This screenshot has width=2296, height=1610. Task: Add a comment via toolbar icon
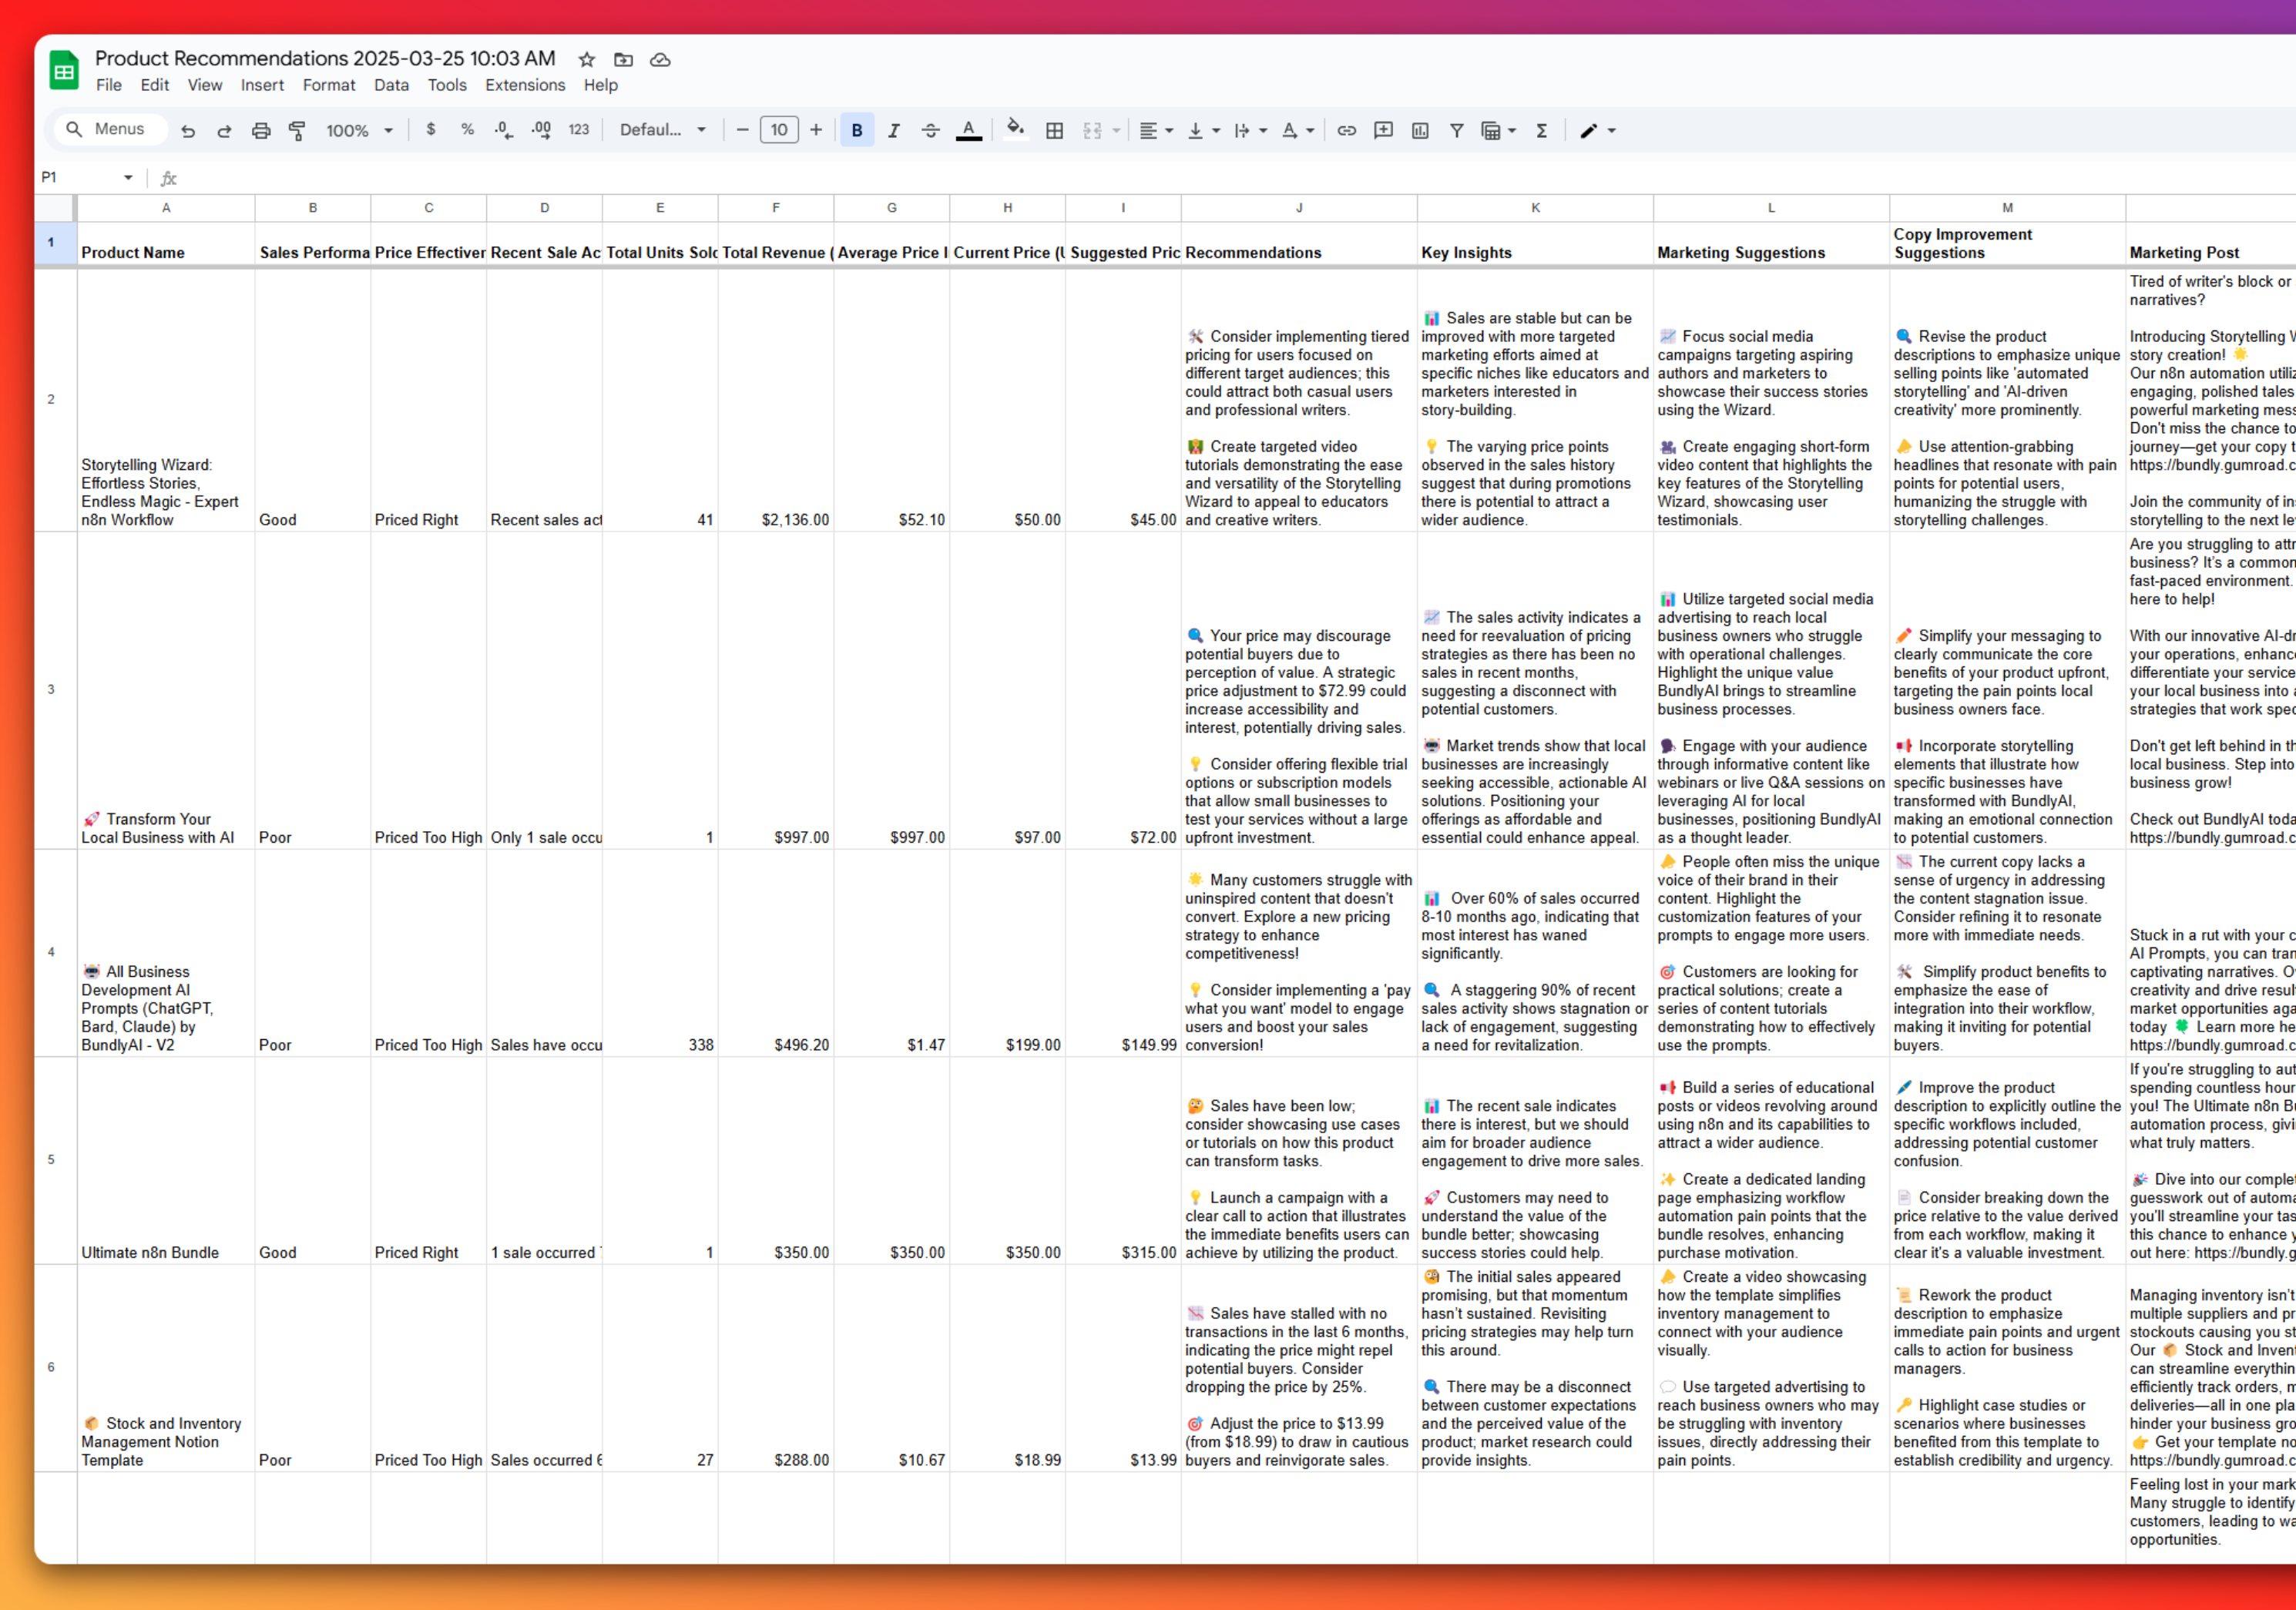(x=1383, y=130)
